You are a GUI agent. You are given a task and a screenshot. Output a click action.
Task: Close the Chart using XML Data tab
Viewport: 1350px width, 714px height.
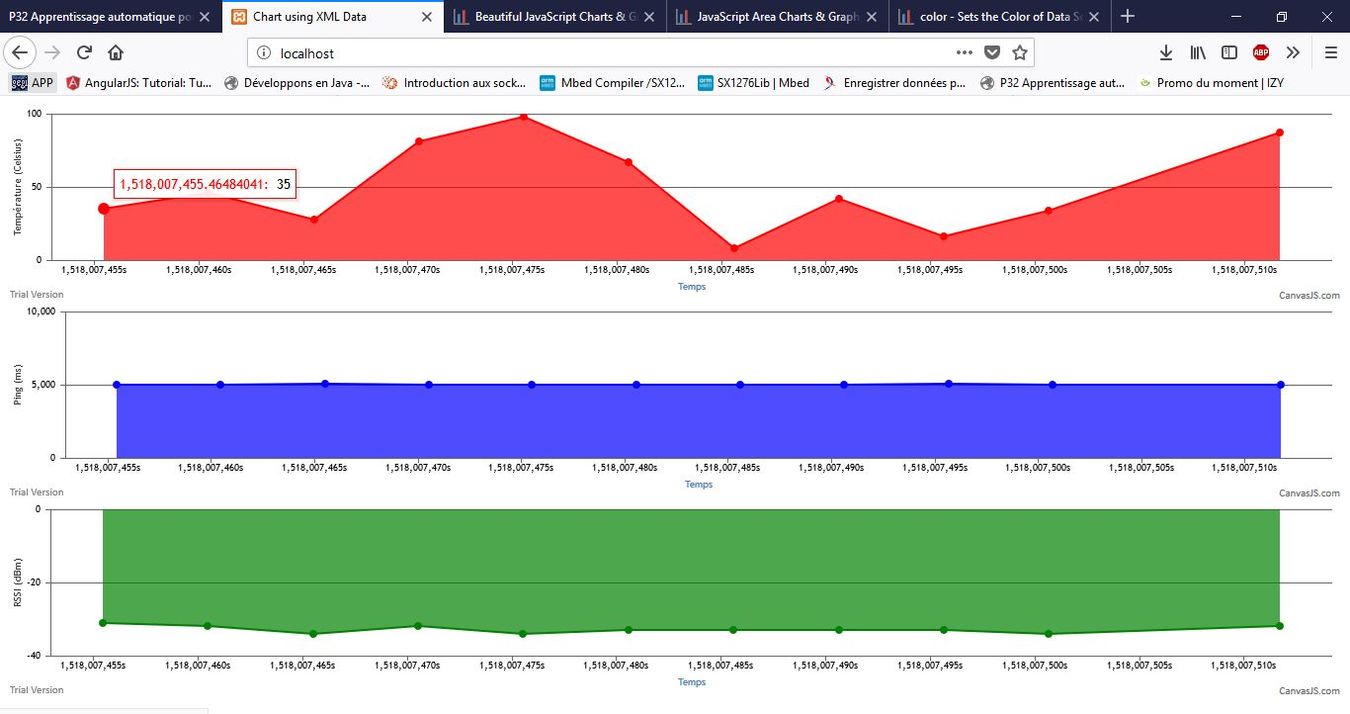pyautogui.click(x=426, y=17)
